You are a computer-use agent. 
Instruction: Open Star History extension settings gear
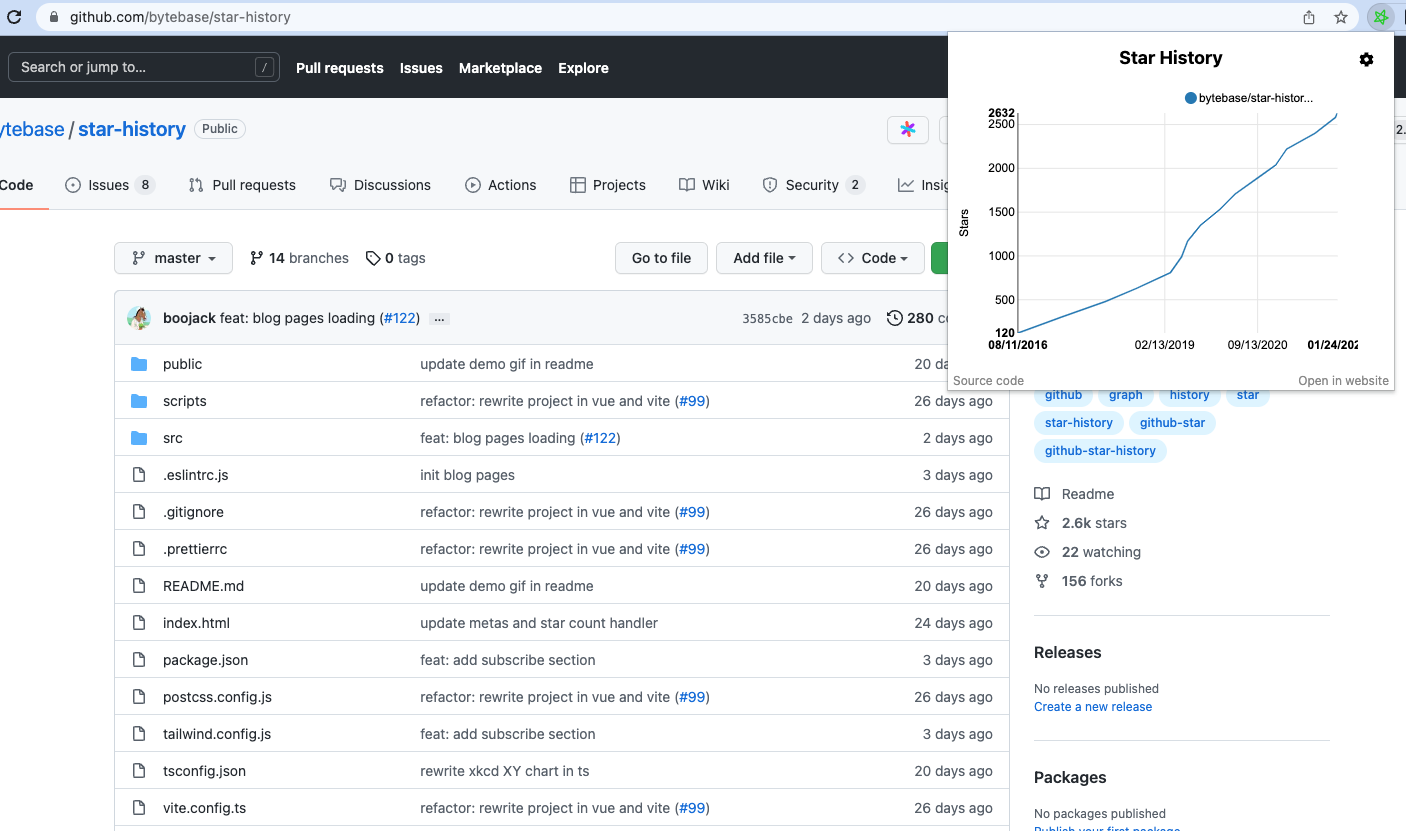1366,59
